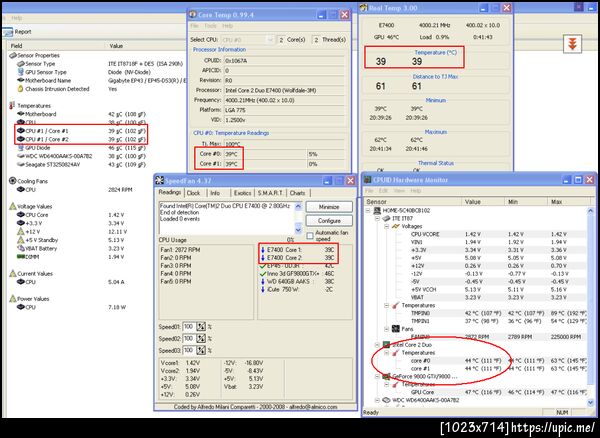Click the Sensor column header in HWMonitor

pyautogui.click(x=413, y=202)
